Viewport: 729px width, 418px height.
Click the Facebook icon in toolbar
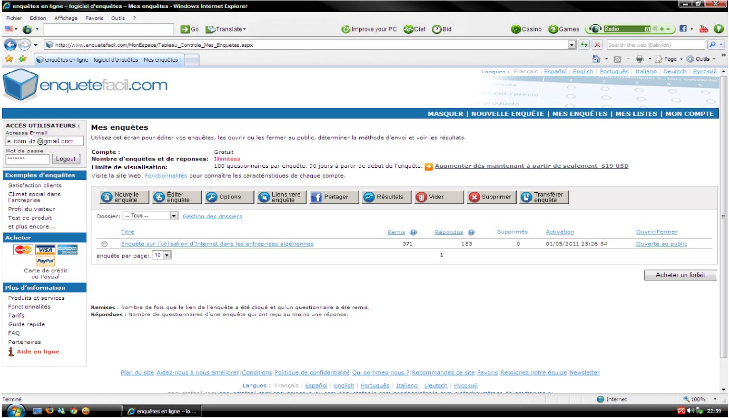(x=683, y=29)
